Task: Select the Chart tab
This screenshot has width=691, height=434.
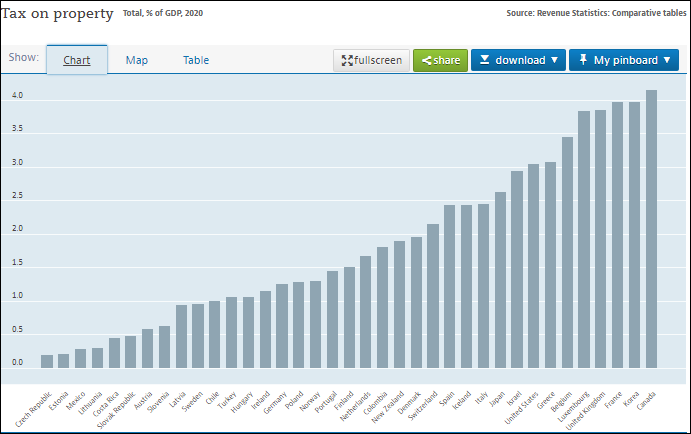Action: [x=77, y=60]
